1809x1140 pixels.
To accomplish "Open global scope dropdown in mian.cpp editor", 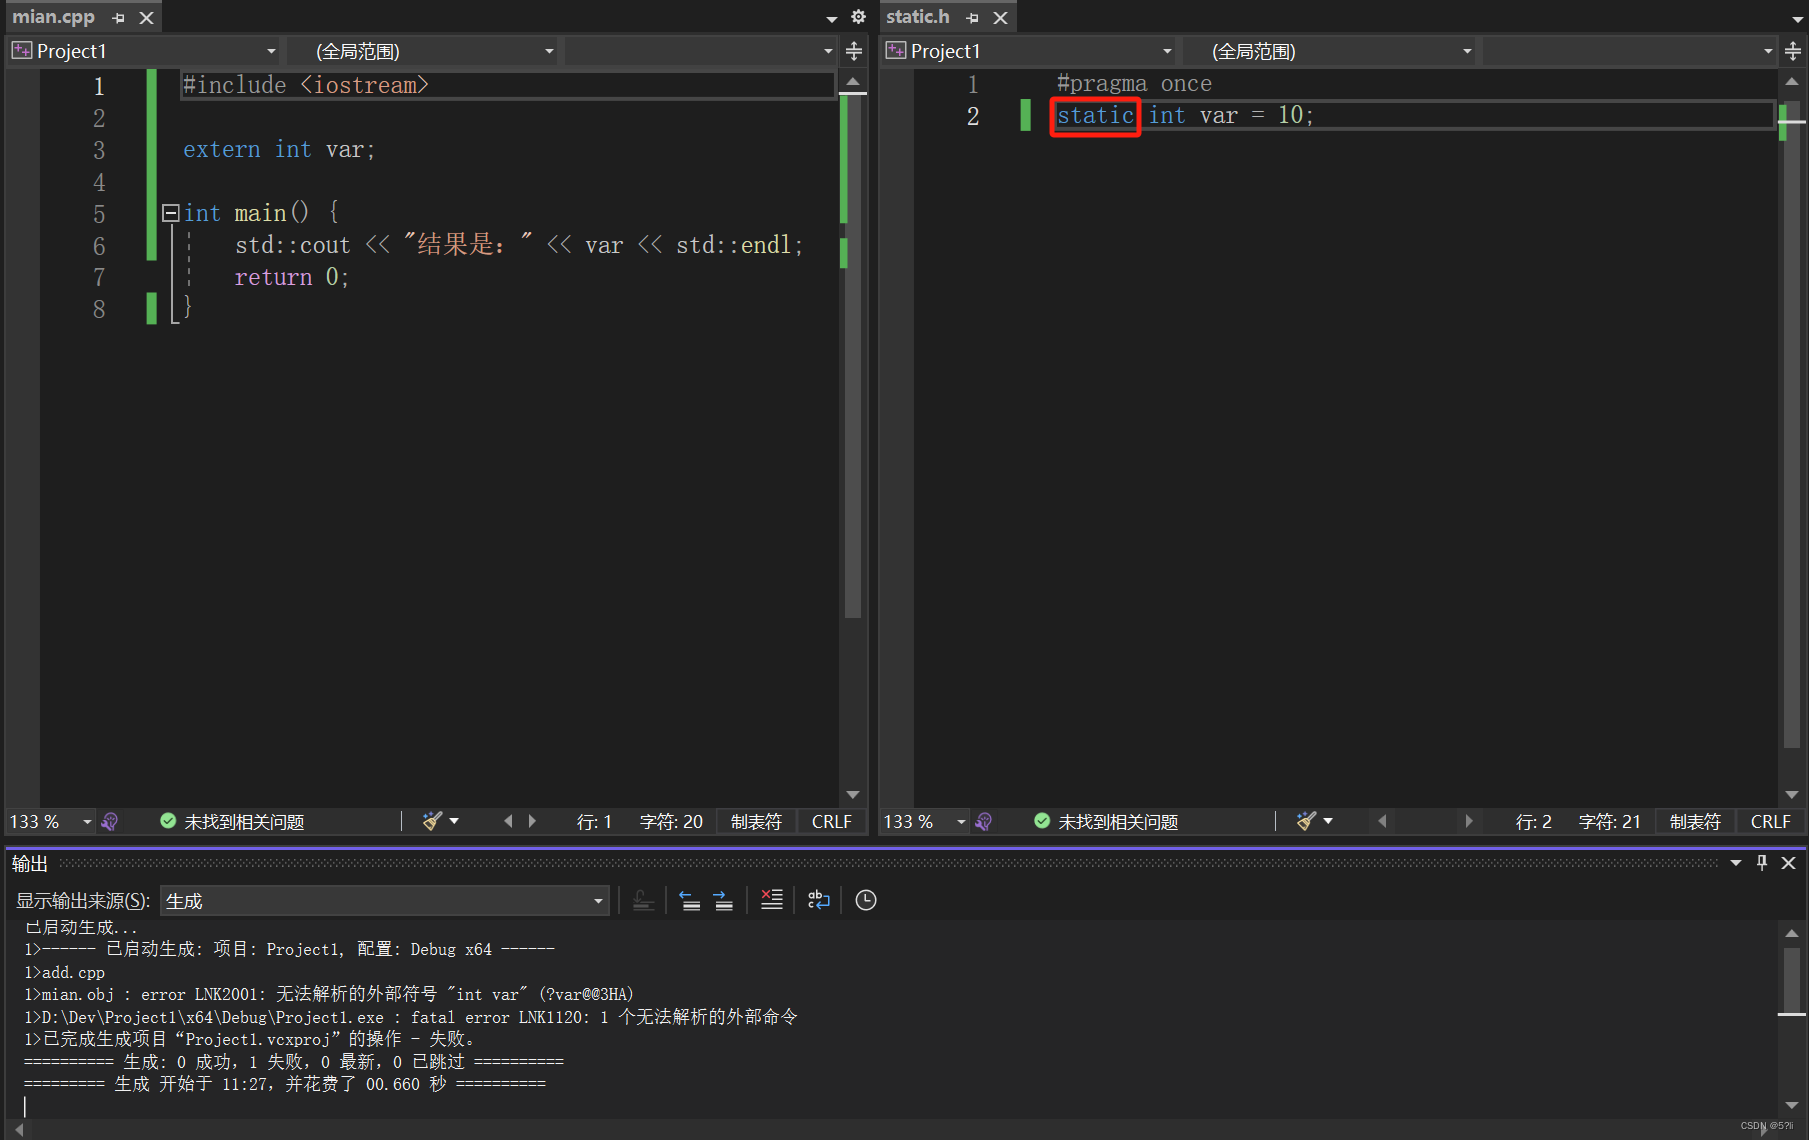I will point(423,51).
